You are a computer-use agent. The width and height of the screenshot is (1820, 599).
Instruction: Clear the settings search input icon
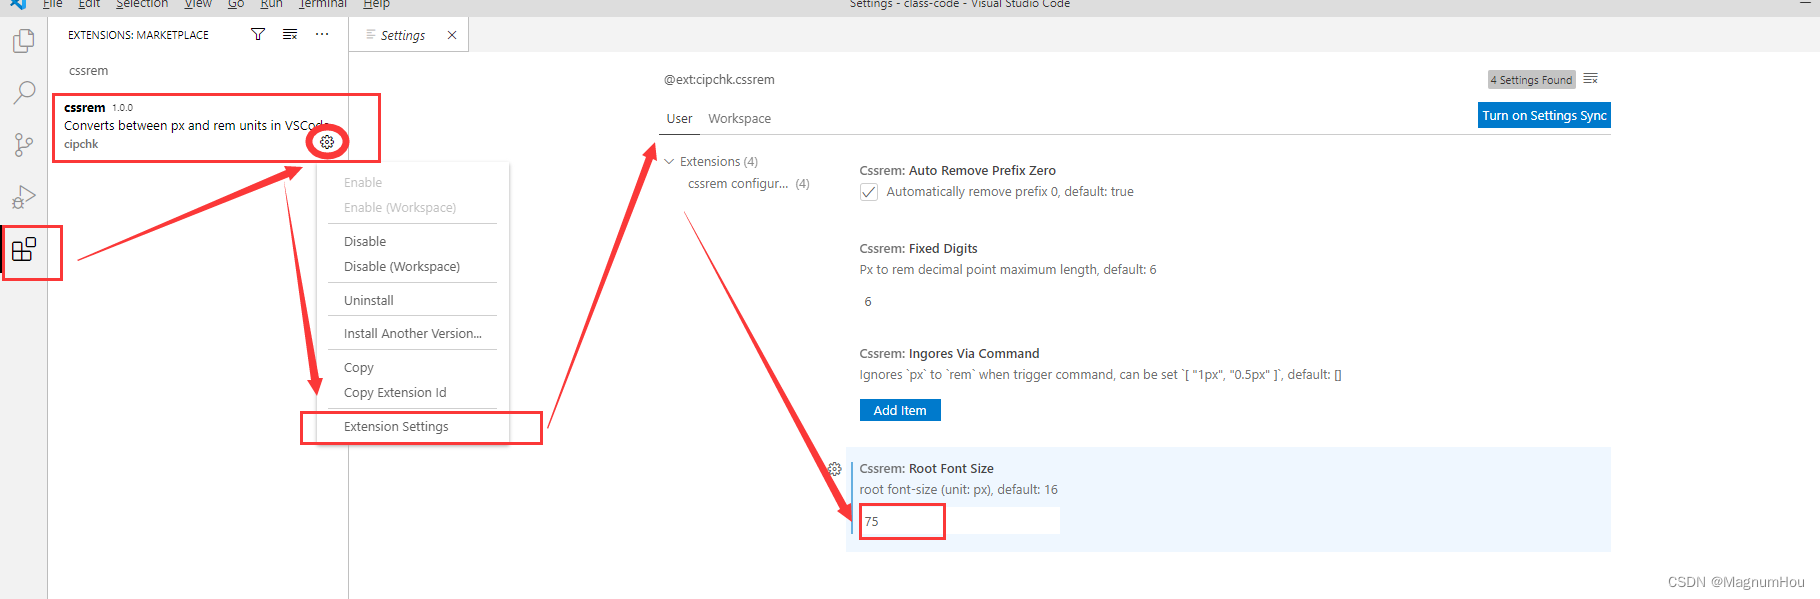coord(1591,79)
